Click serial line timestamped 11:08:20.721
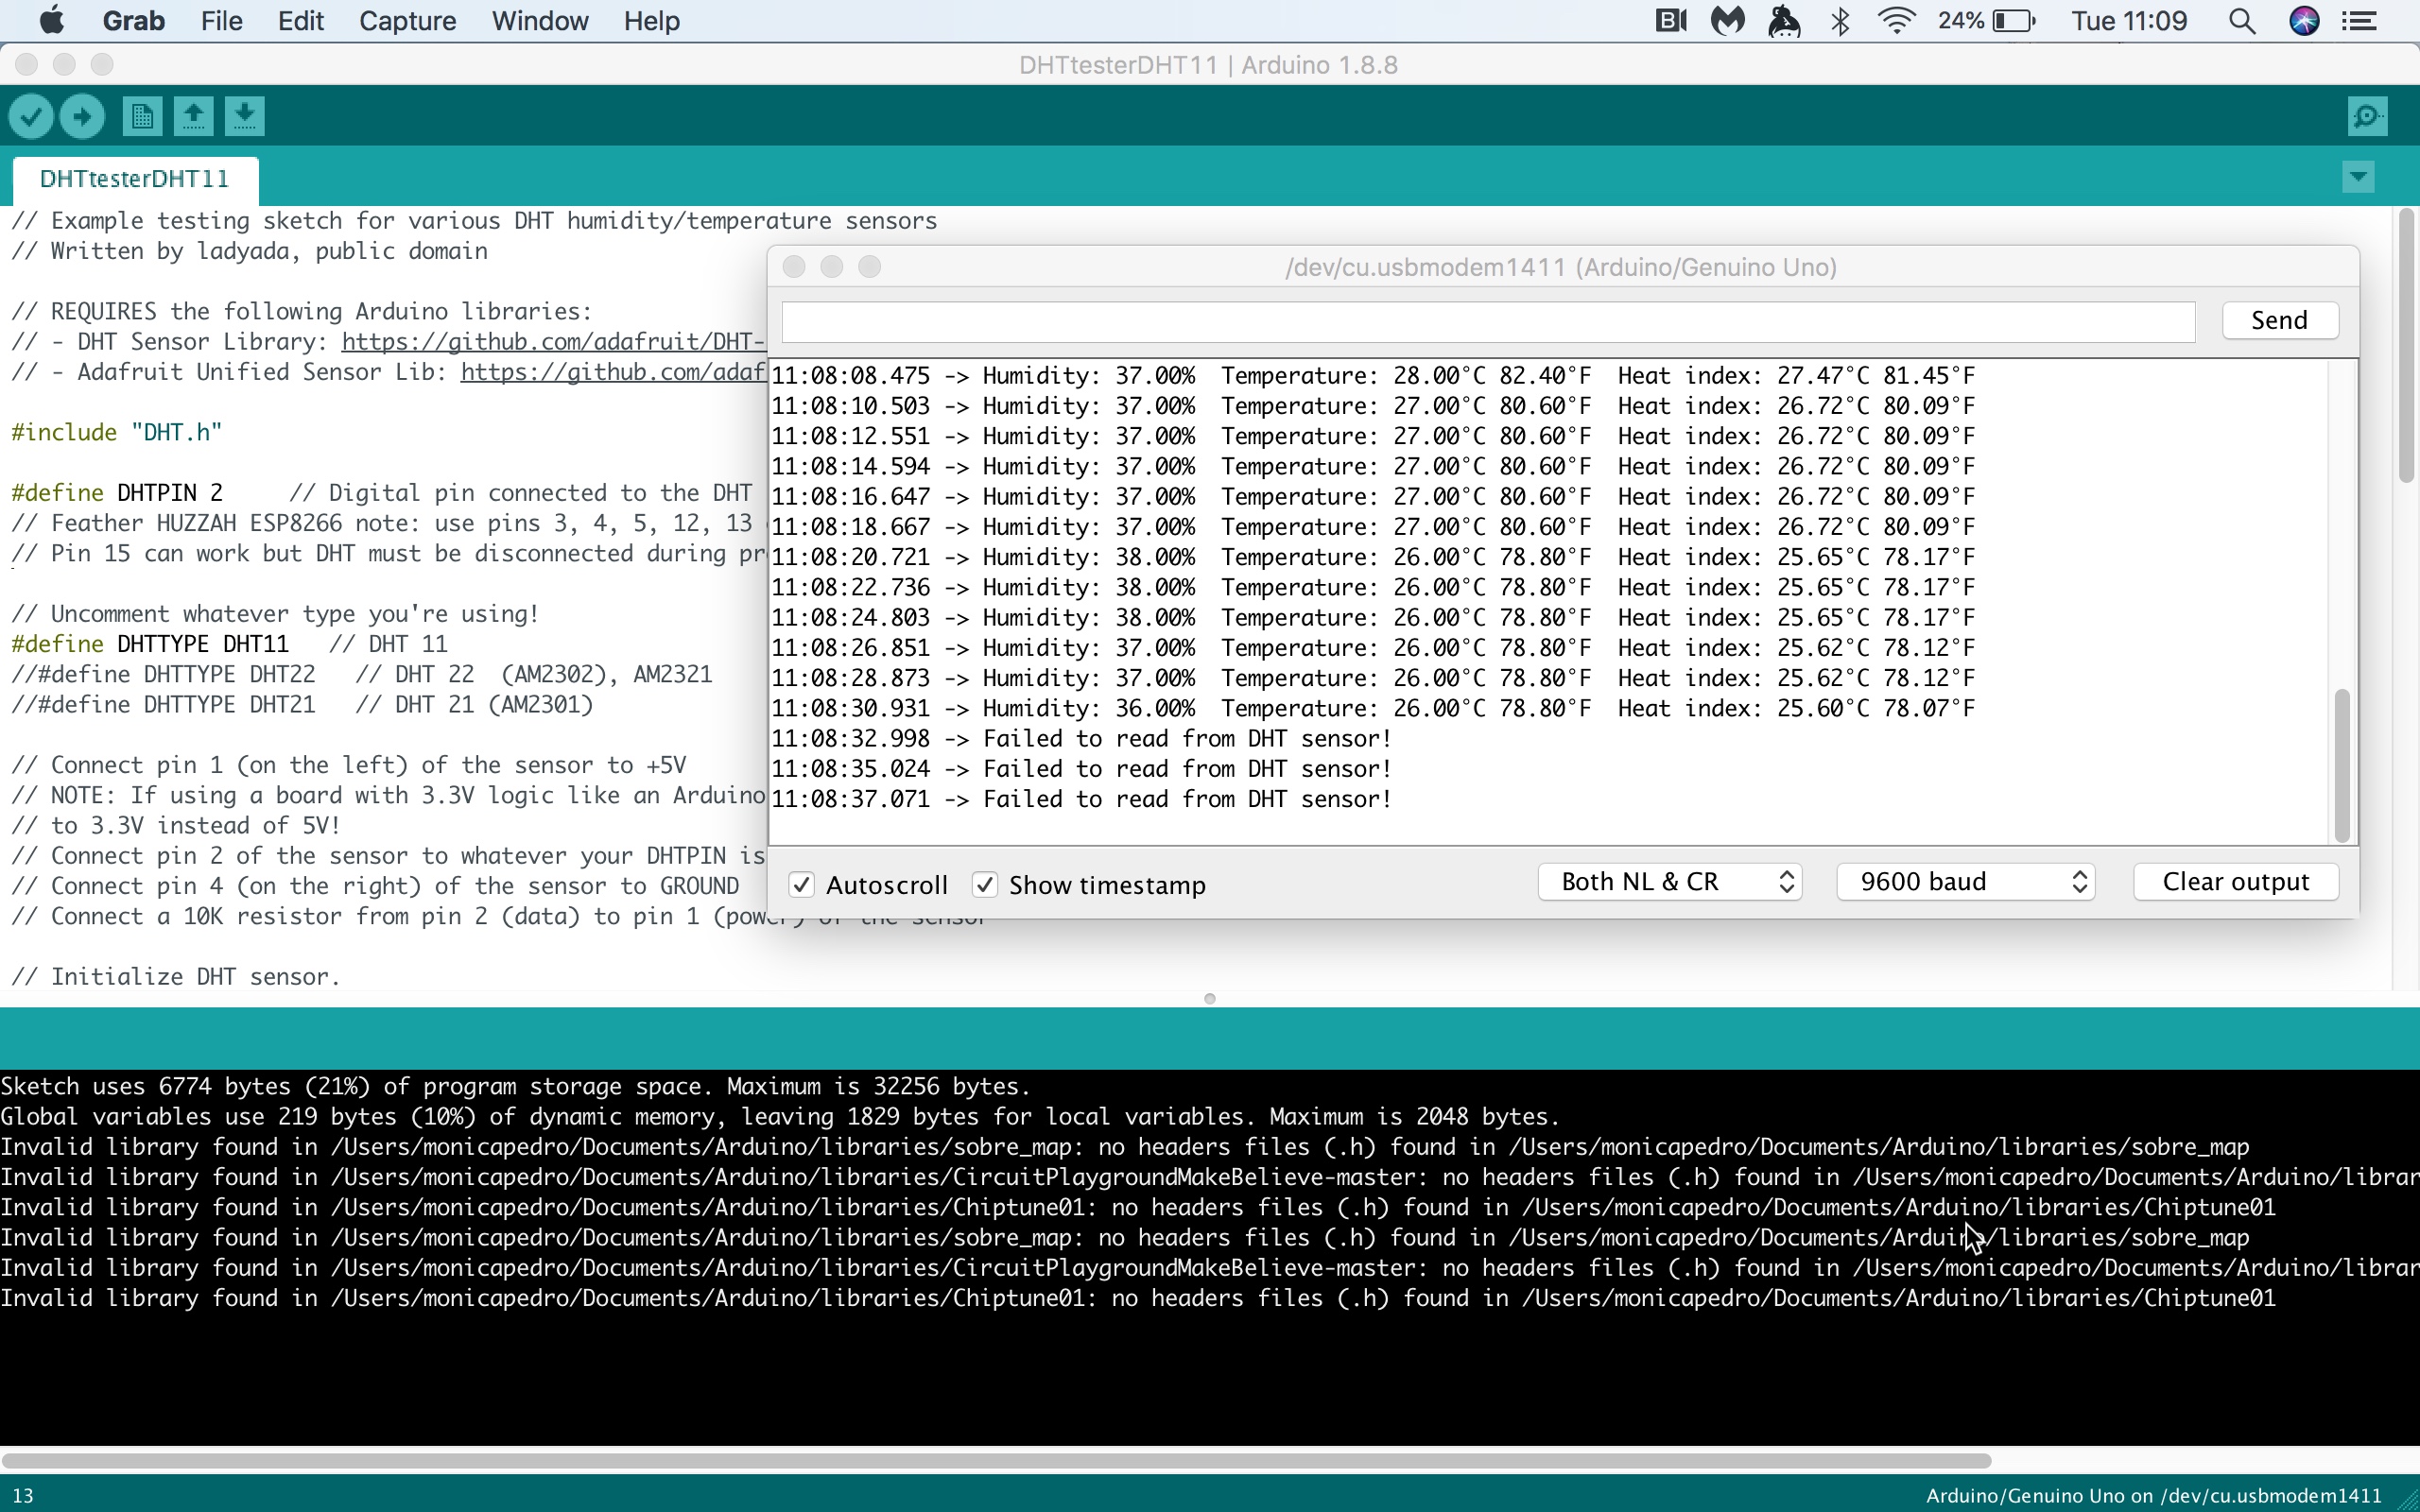The width and height of the screenshot is (2420, 1512). pos(1373,557)
